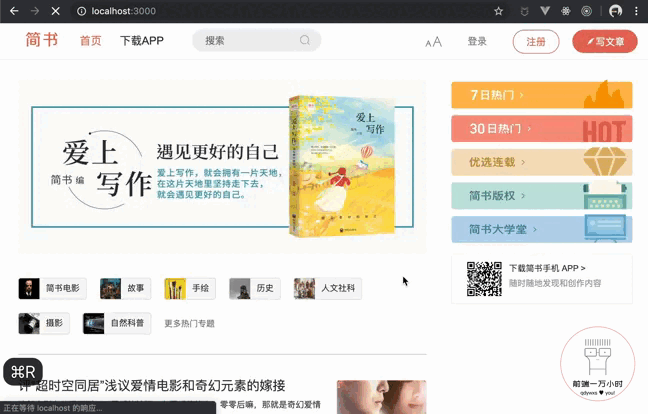Click the 人文社科 topic thumbnail image

coord(304,288)
